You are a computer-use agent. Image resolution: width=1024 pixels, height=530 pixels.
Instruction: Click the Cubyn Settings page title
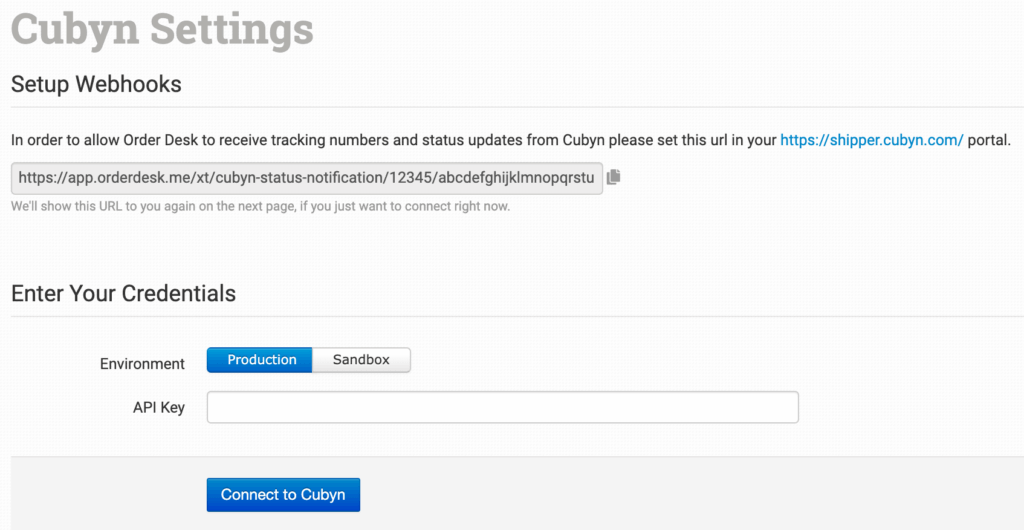tap(162, 29)
